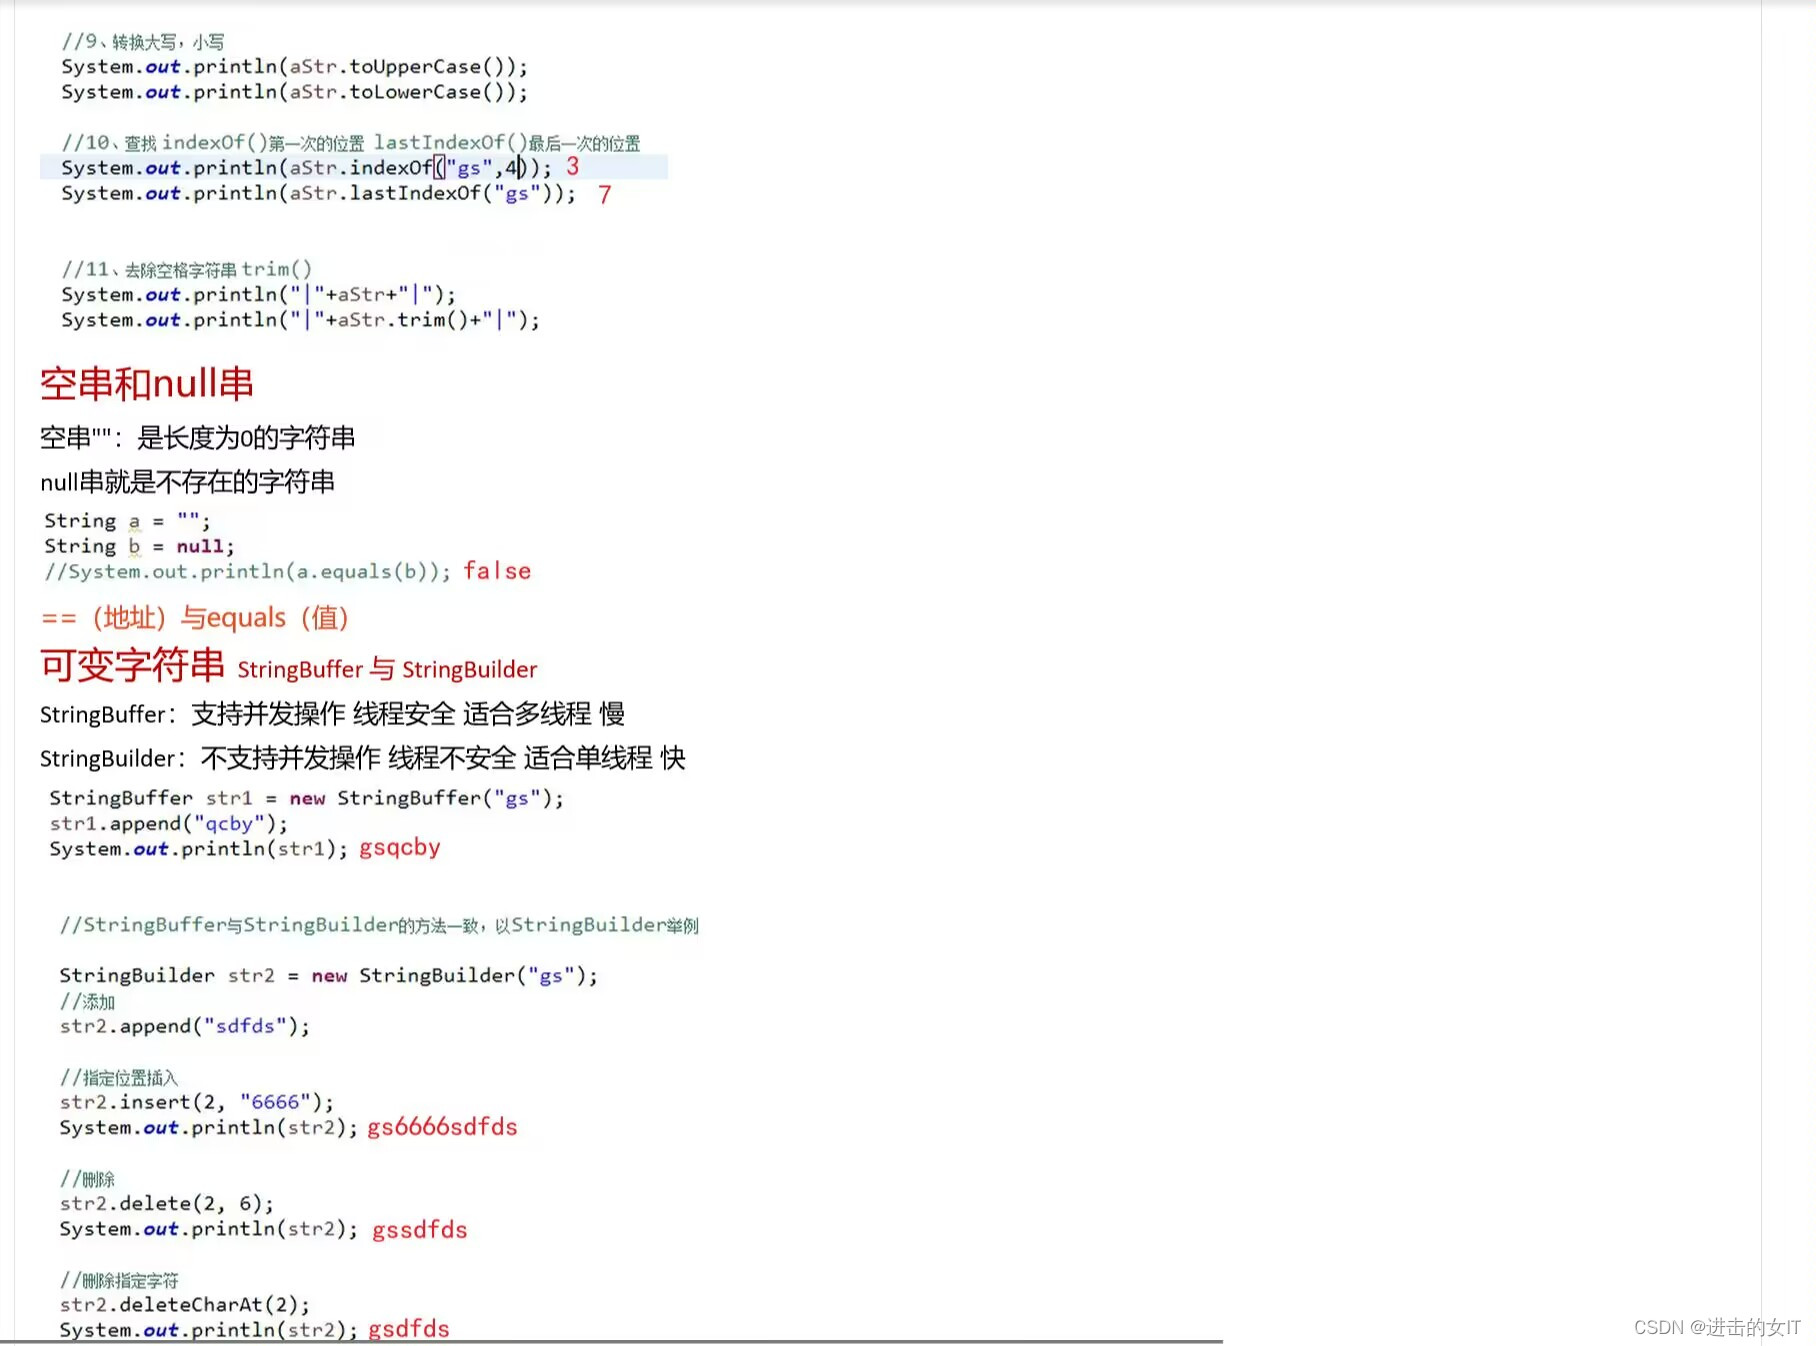The image size is (1816, 1346).
Task: Click the '//指定位置插入' comment
Action: click(x=119, y=1077)
